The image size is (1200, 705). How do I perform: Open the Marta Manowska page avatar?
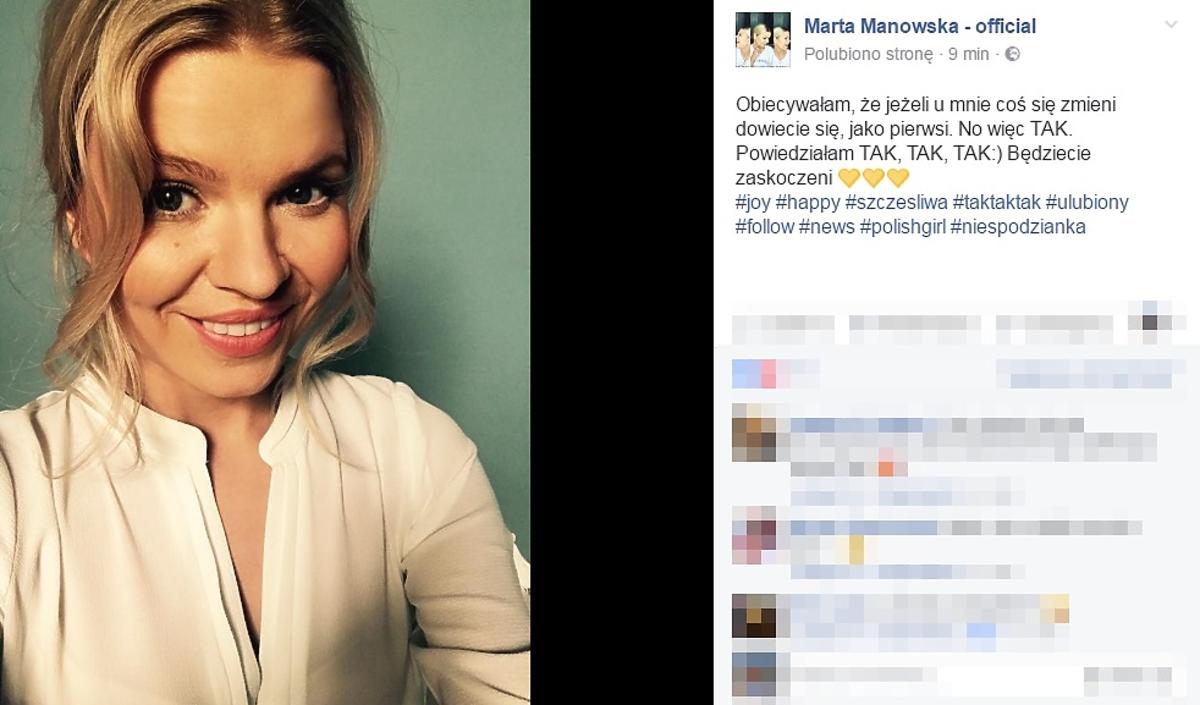tap(756, 40)
